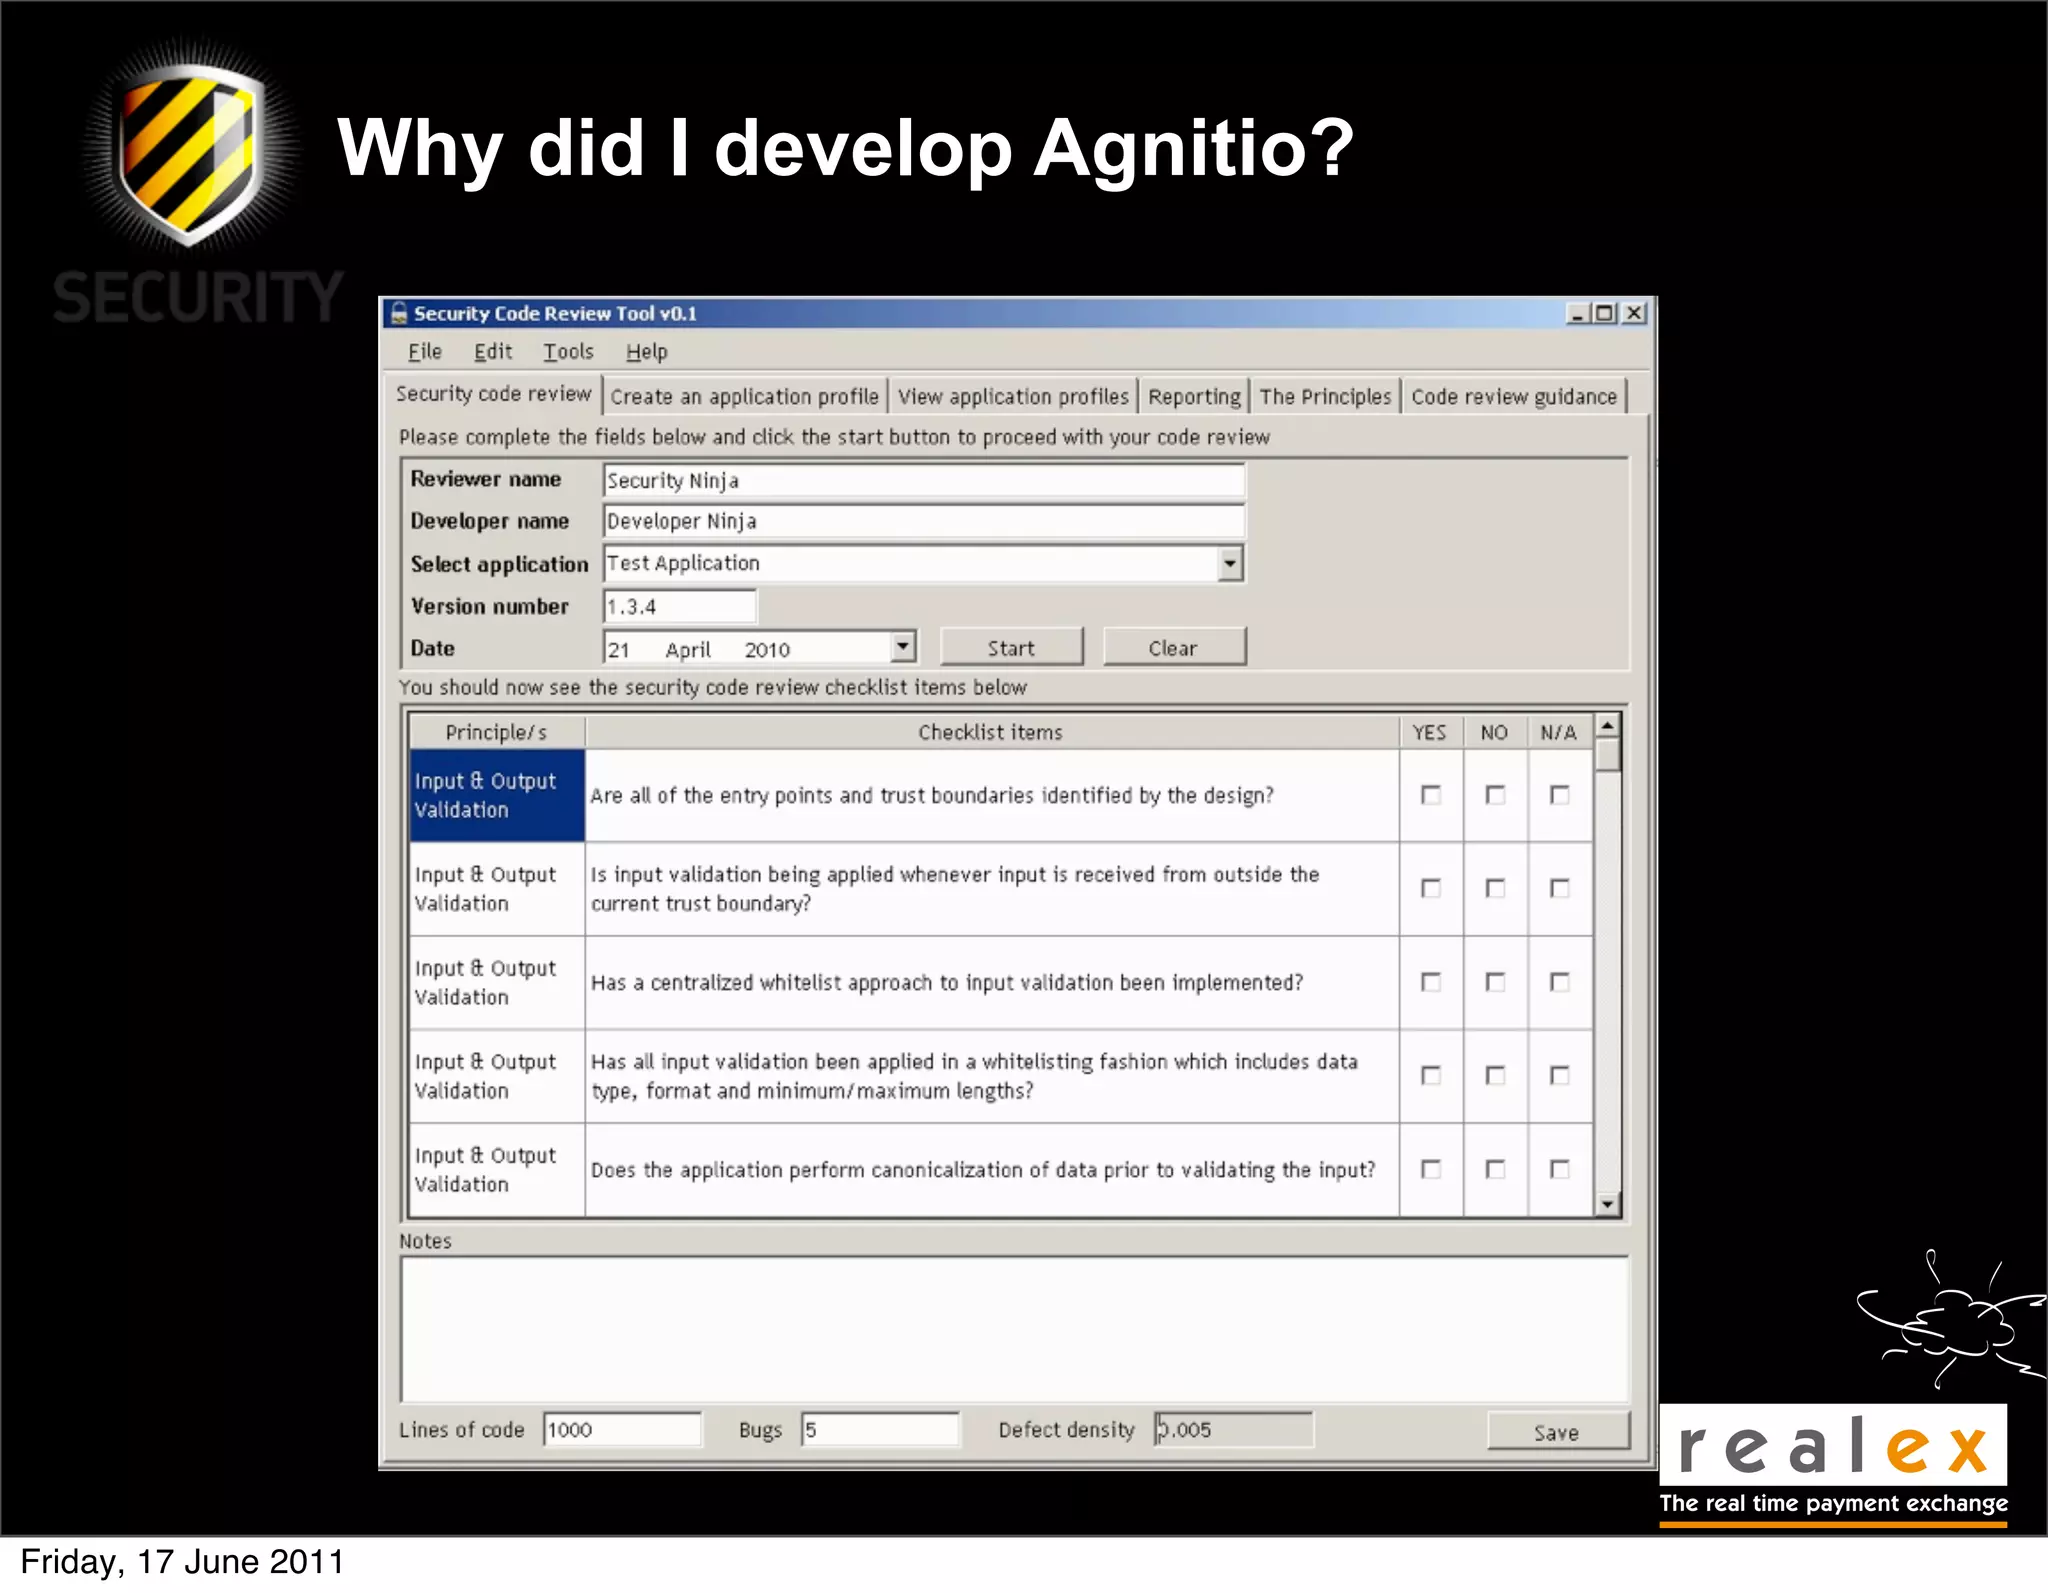The height and width of the screenshot is (1593, 2048).
Task: Open the Edit menu
Action: (493, 352)
